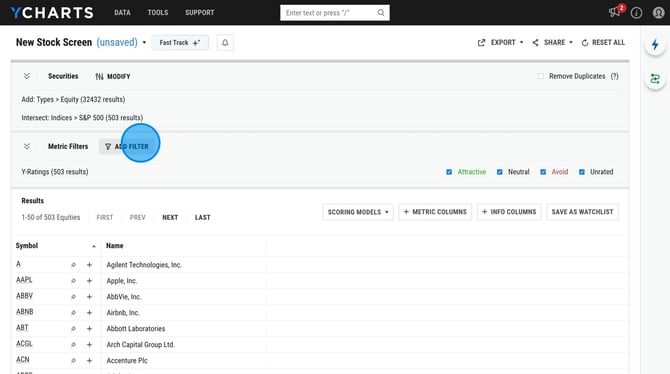Open the AAPL symbol link
Image resolution: width=670 pixels, height=374 pixels.
click(x=24, y=280)
